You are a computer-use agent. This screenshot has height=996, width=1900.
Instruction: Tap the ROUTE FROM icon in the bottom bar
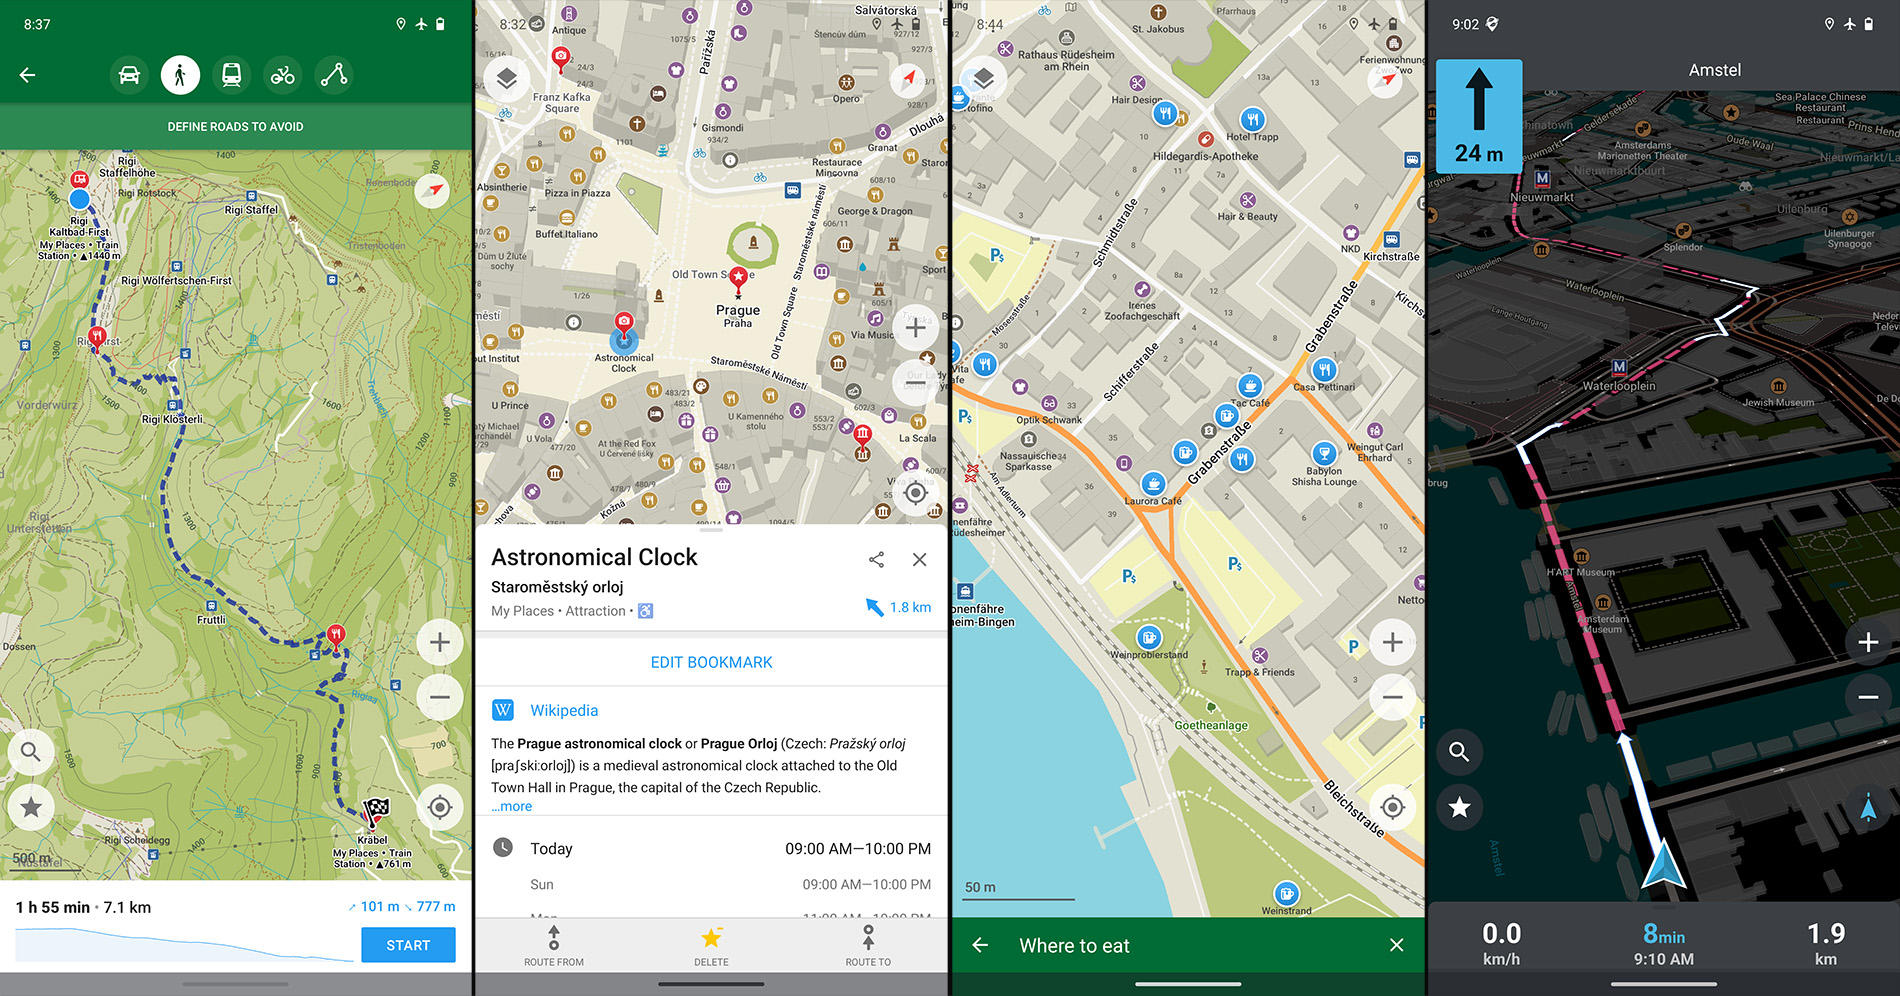(554, 945)
